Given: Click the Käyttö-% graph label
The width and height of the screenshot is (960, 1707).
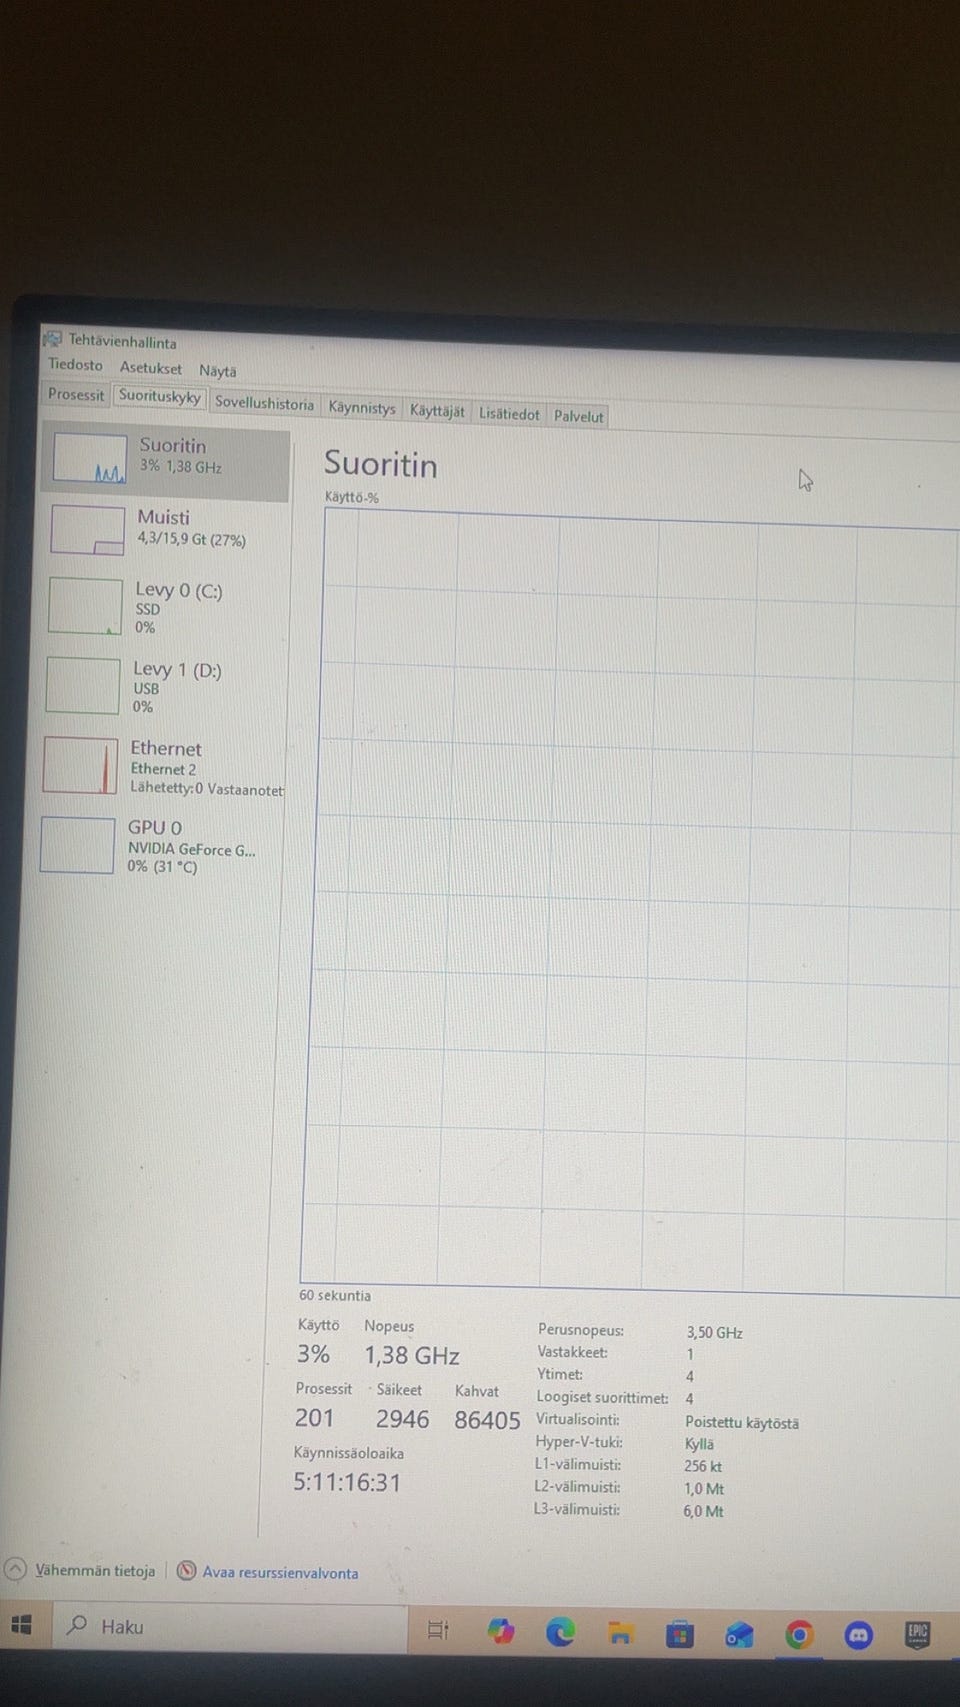Looking at the screenshot, I should click(352, 497).
